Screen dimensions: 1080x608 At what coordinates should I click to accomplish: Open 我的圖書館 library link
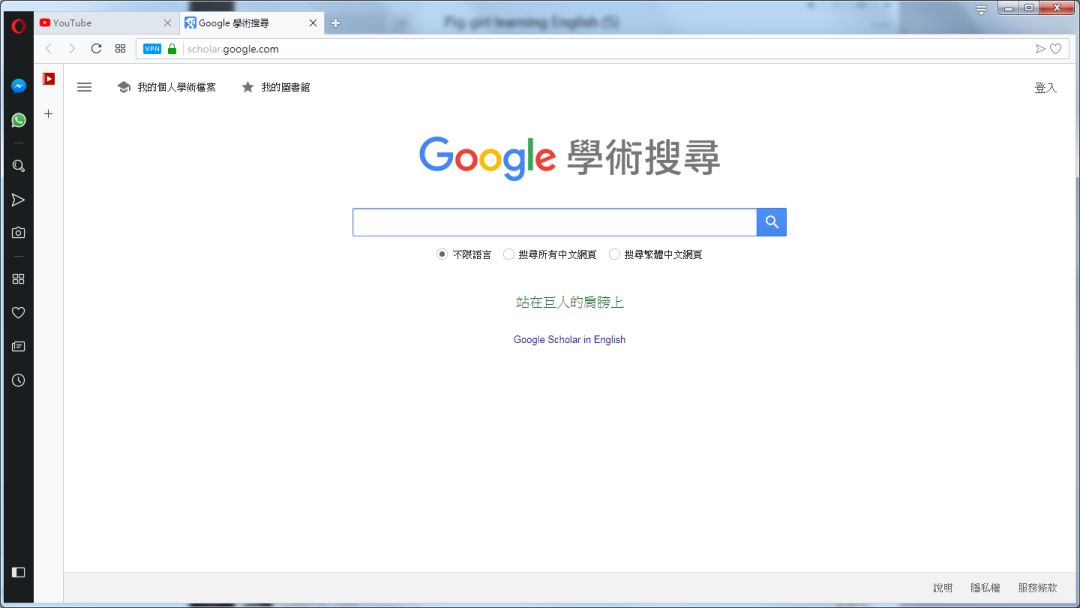tap(276, 87)
